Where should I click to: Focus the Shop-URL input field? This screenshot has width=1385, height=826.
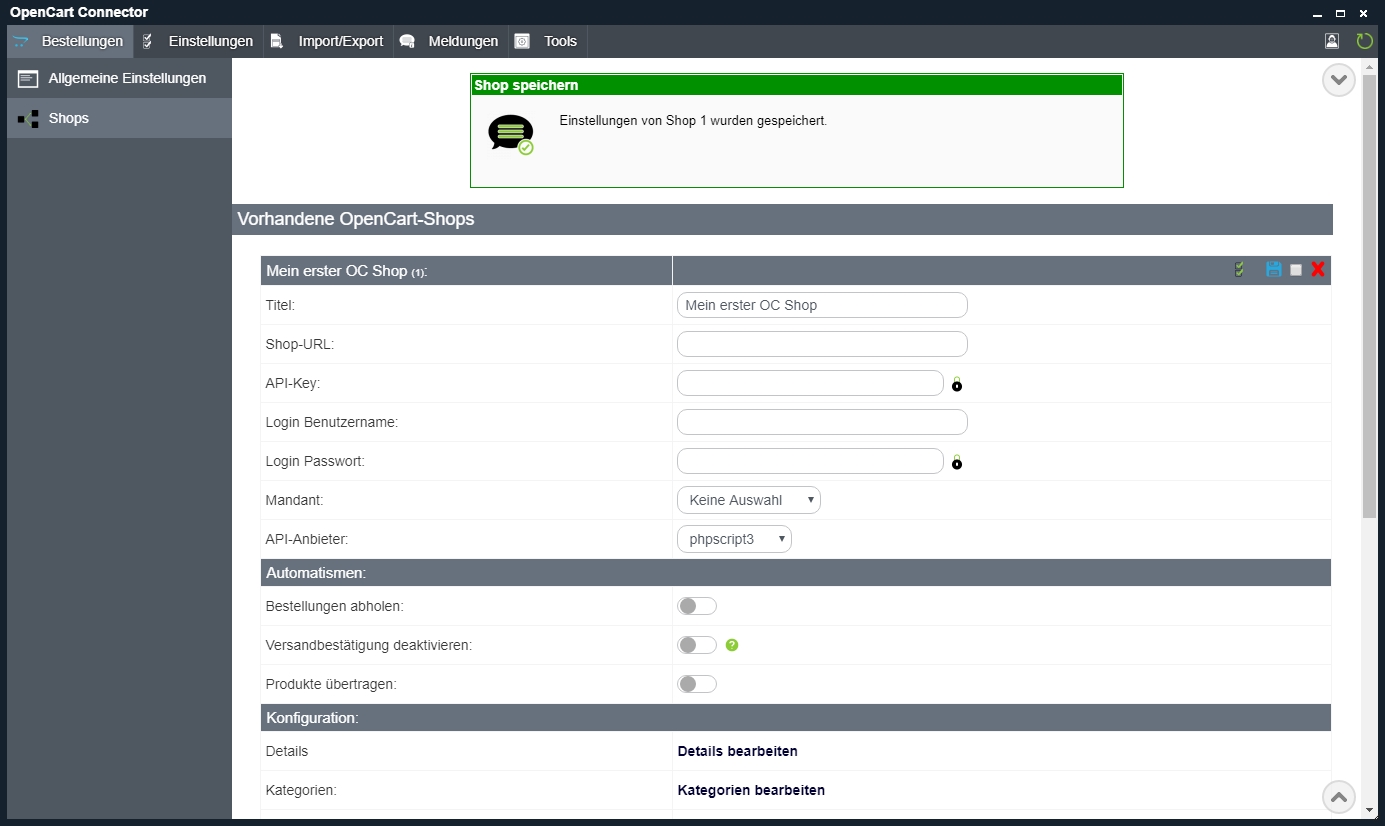click(x=822, y=344)
